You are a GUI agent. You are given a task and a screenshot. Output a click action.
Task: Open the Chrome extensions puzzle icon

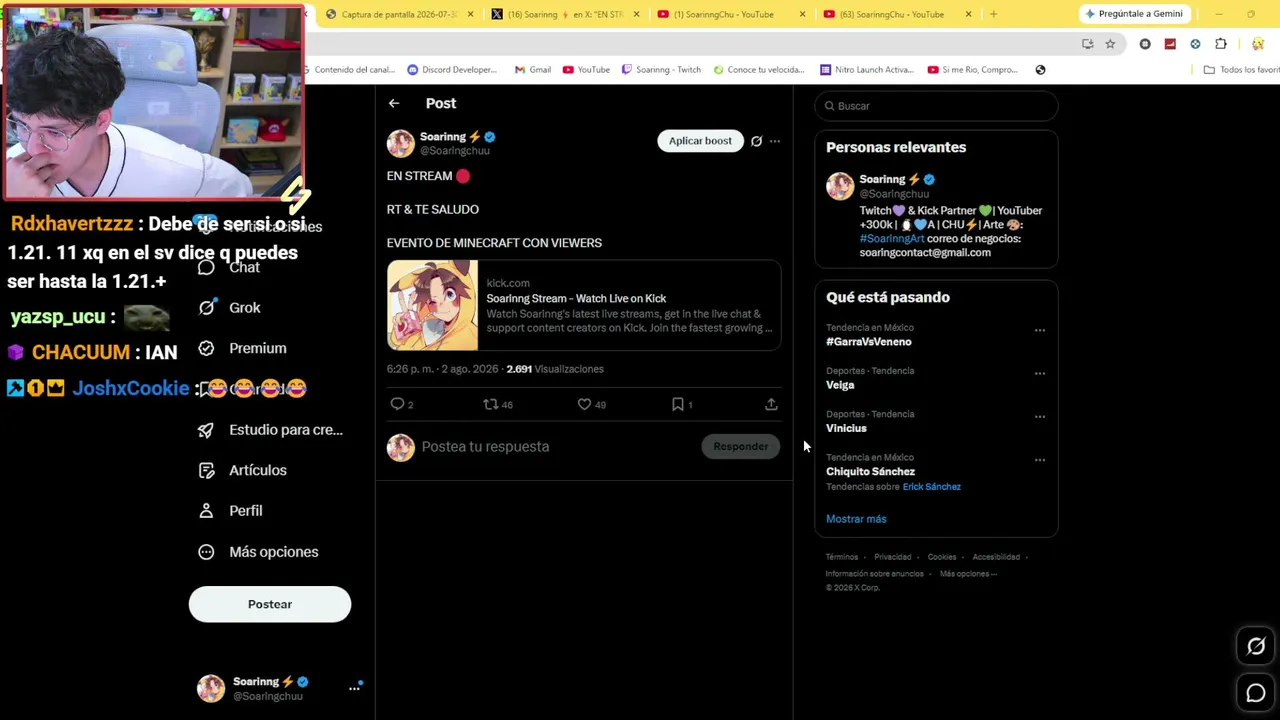pyautogui.click(x=1221, y=44)
